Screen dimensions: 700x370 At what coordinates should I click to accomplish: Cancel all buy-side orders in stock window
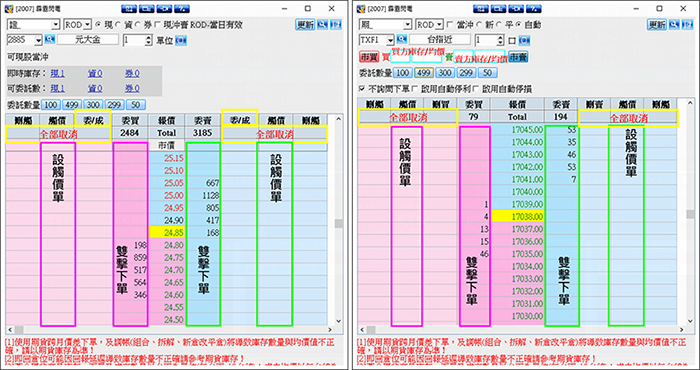coord(58,134)
